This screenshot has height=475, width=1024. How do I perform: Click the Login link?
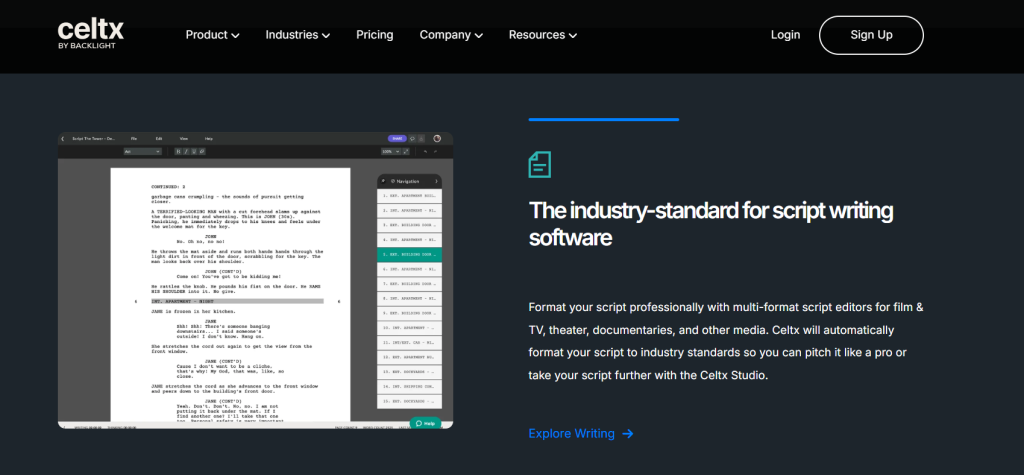point(785,35)
